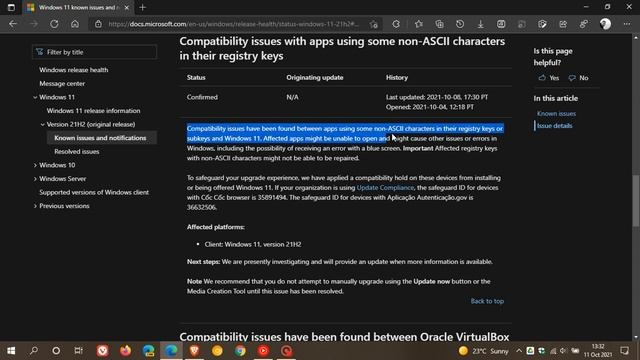Open Windows 11 release information

[x=93, y=111]
